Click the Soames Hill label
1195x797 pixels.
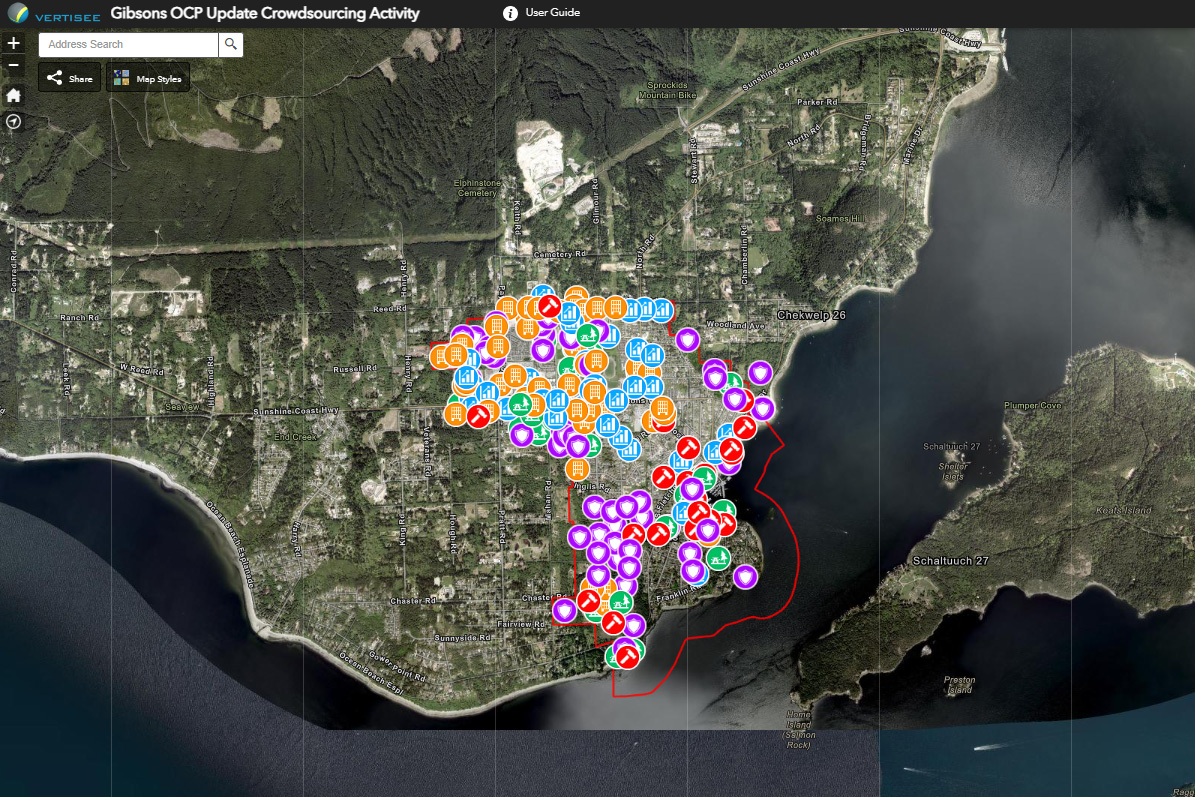841,219
